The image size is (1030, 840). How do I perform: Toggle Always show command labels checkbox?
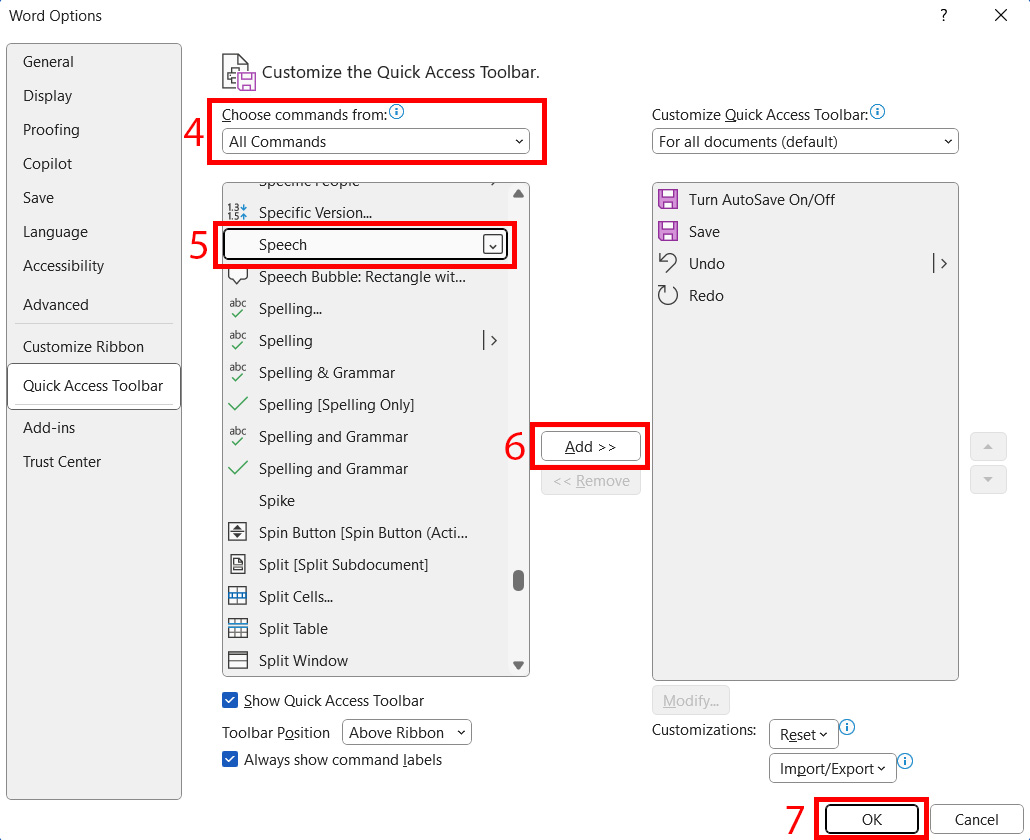(230, 759)
